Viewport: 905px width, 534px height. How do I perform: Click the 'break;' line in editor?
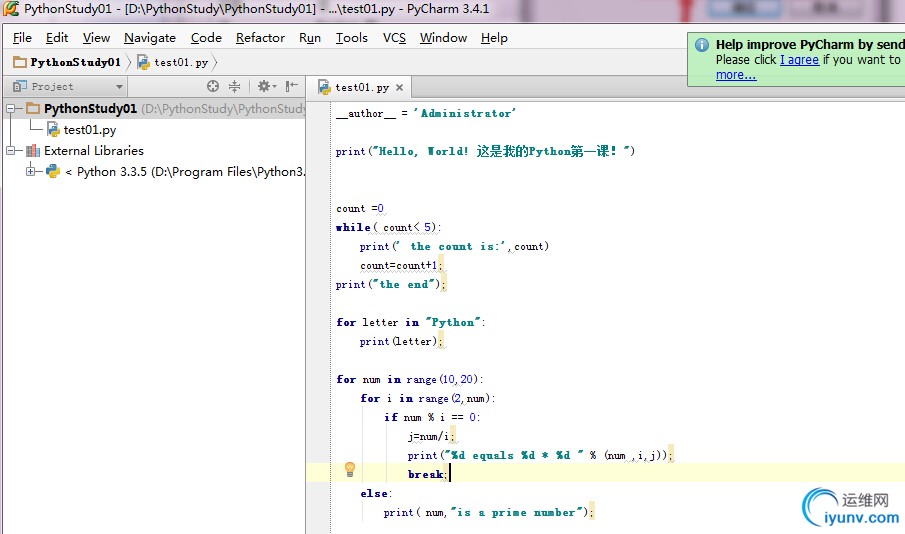428,474
